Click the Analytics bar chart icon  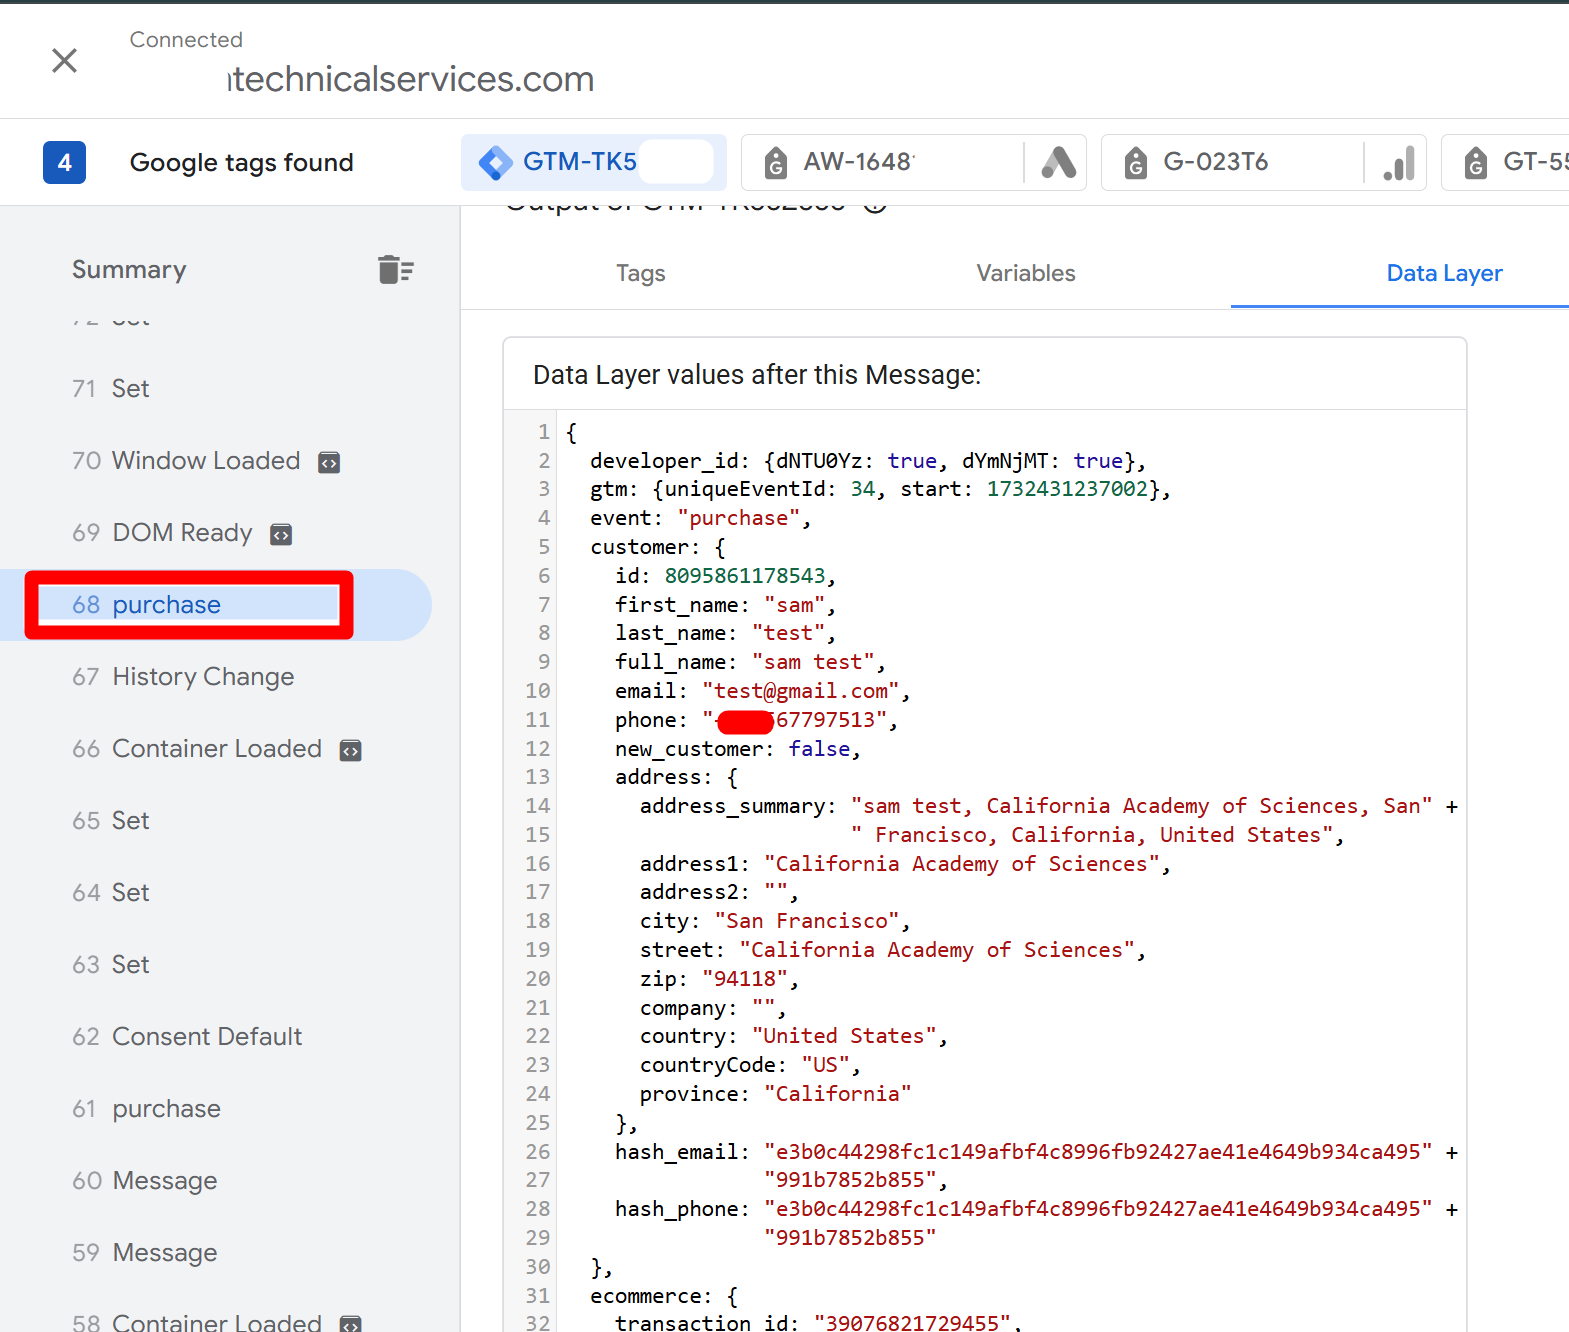click(x=1399, y=163)
